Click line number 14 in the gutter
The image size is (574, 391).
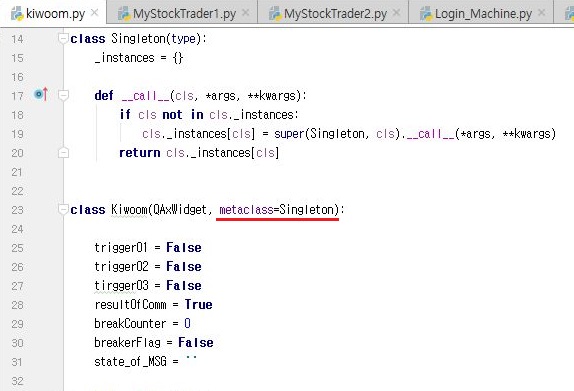tap(17, 39)
